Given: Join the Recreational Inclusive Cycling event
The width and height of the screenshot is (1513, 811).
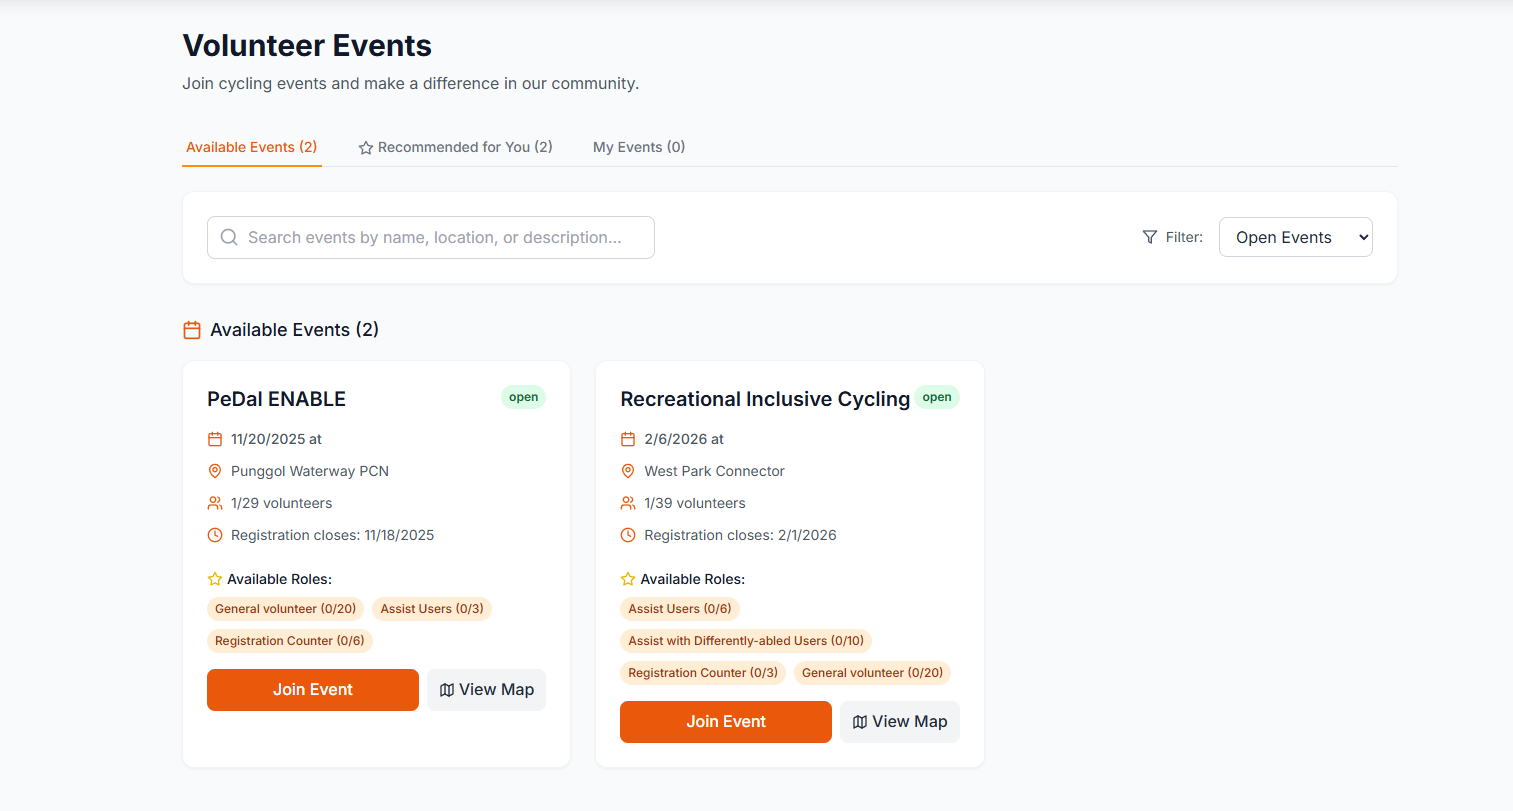Looking at the screenshot, I should (726, 722).
